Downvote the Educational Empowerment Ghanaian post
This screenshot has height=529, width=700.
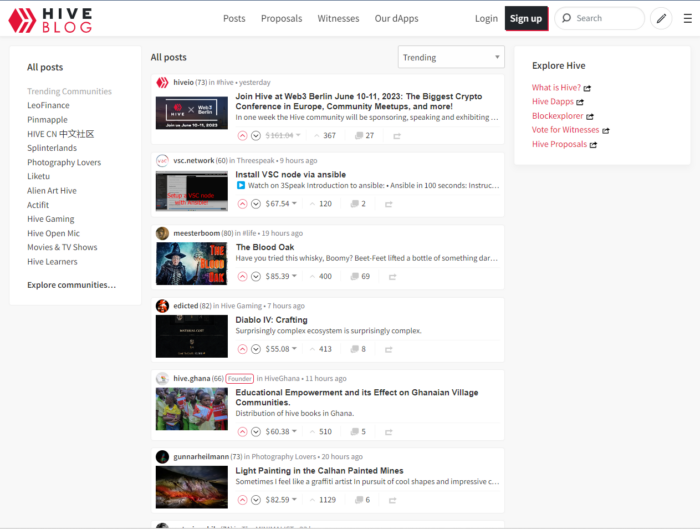click(256, 432)
